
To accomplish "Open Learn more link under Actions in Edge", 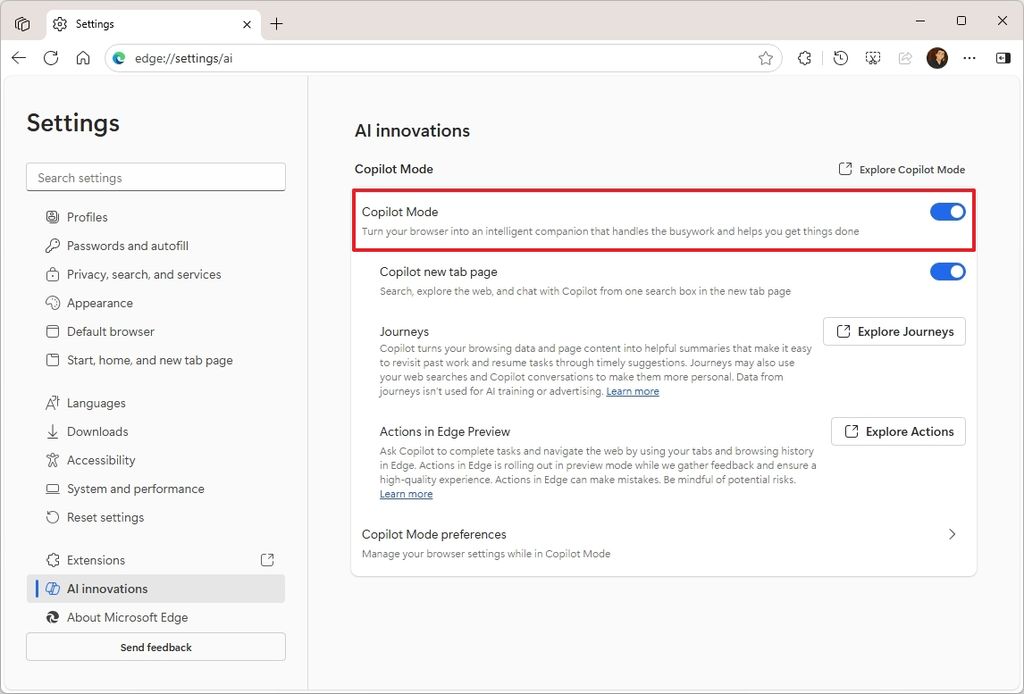I will (x=406, y=494).
